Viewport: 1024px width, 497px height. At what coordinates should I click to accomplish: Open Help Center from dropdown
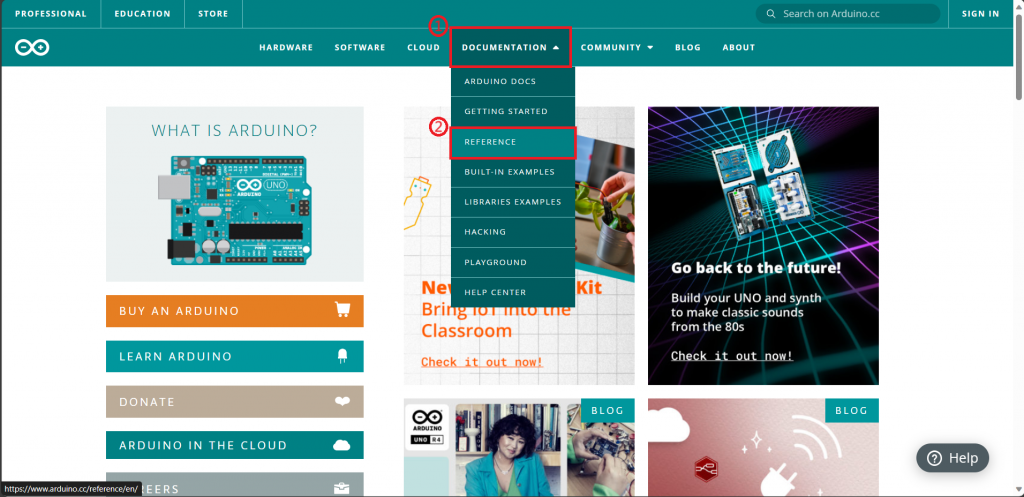[x=513, y=292]
